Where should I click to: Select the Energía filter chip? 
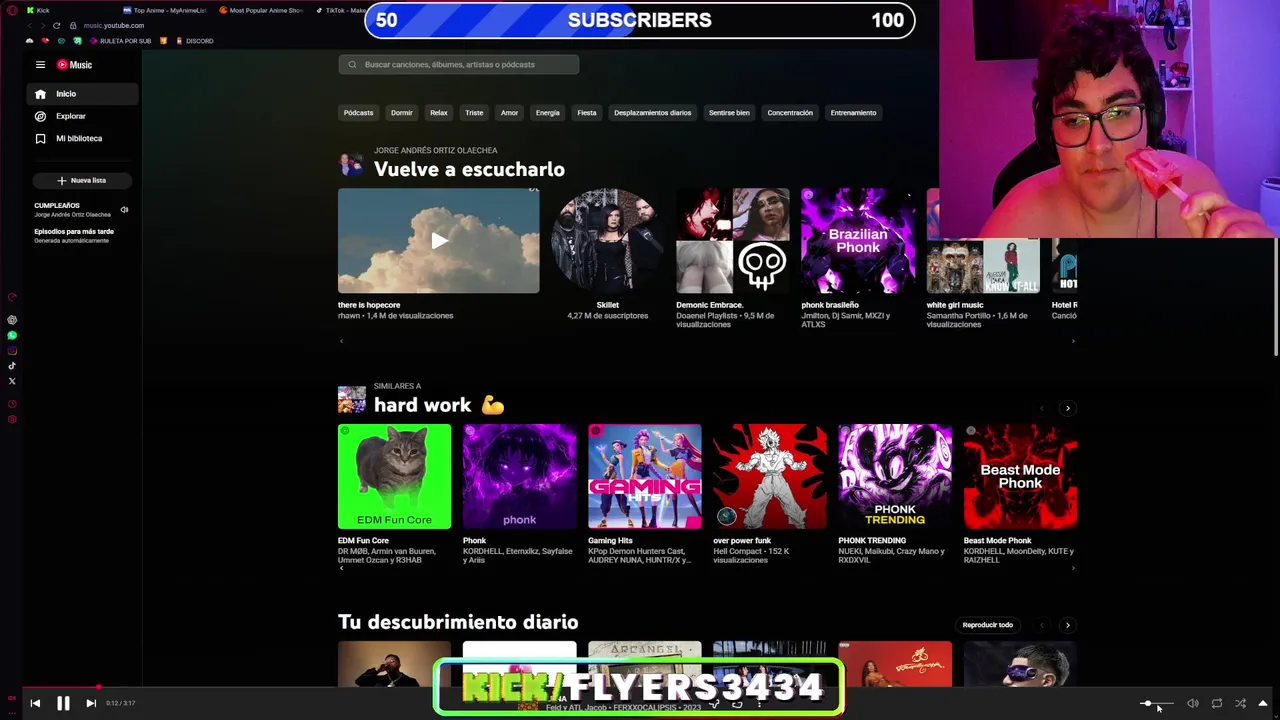point(547,113)
